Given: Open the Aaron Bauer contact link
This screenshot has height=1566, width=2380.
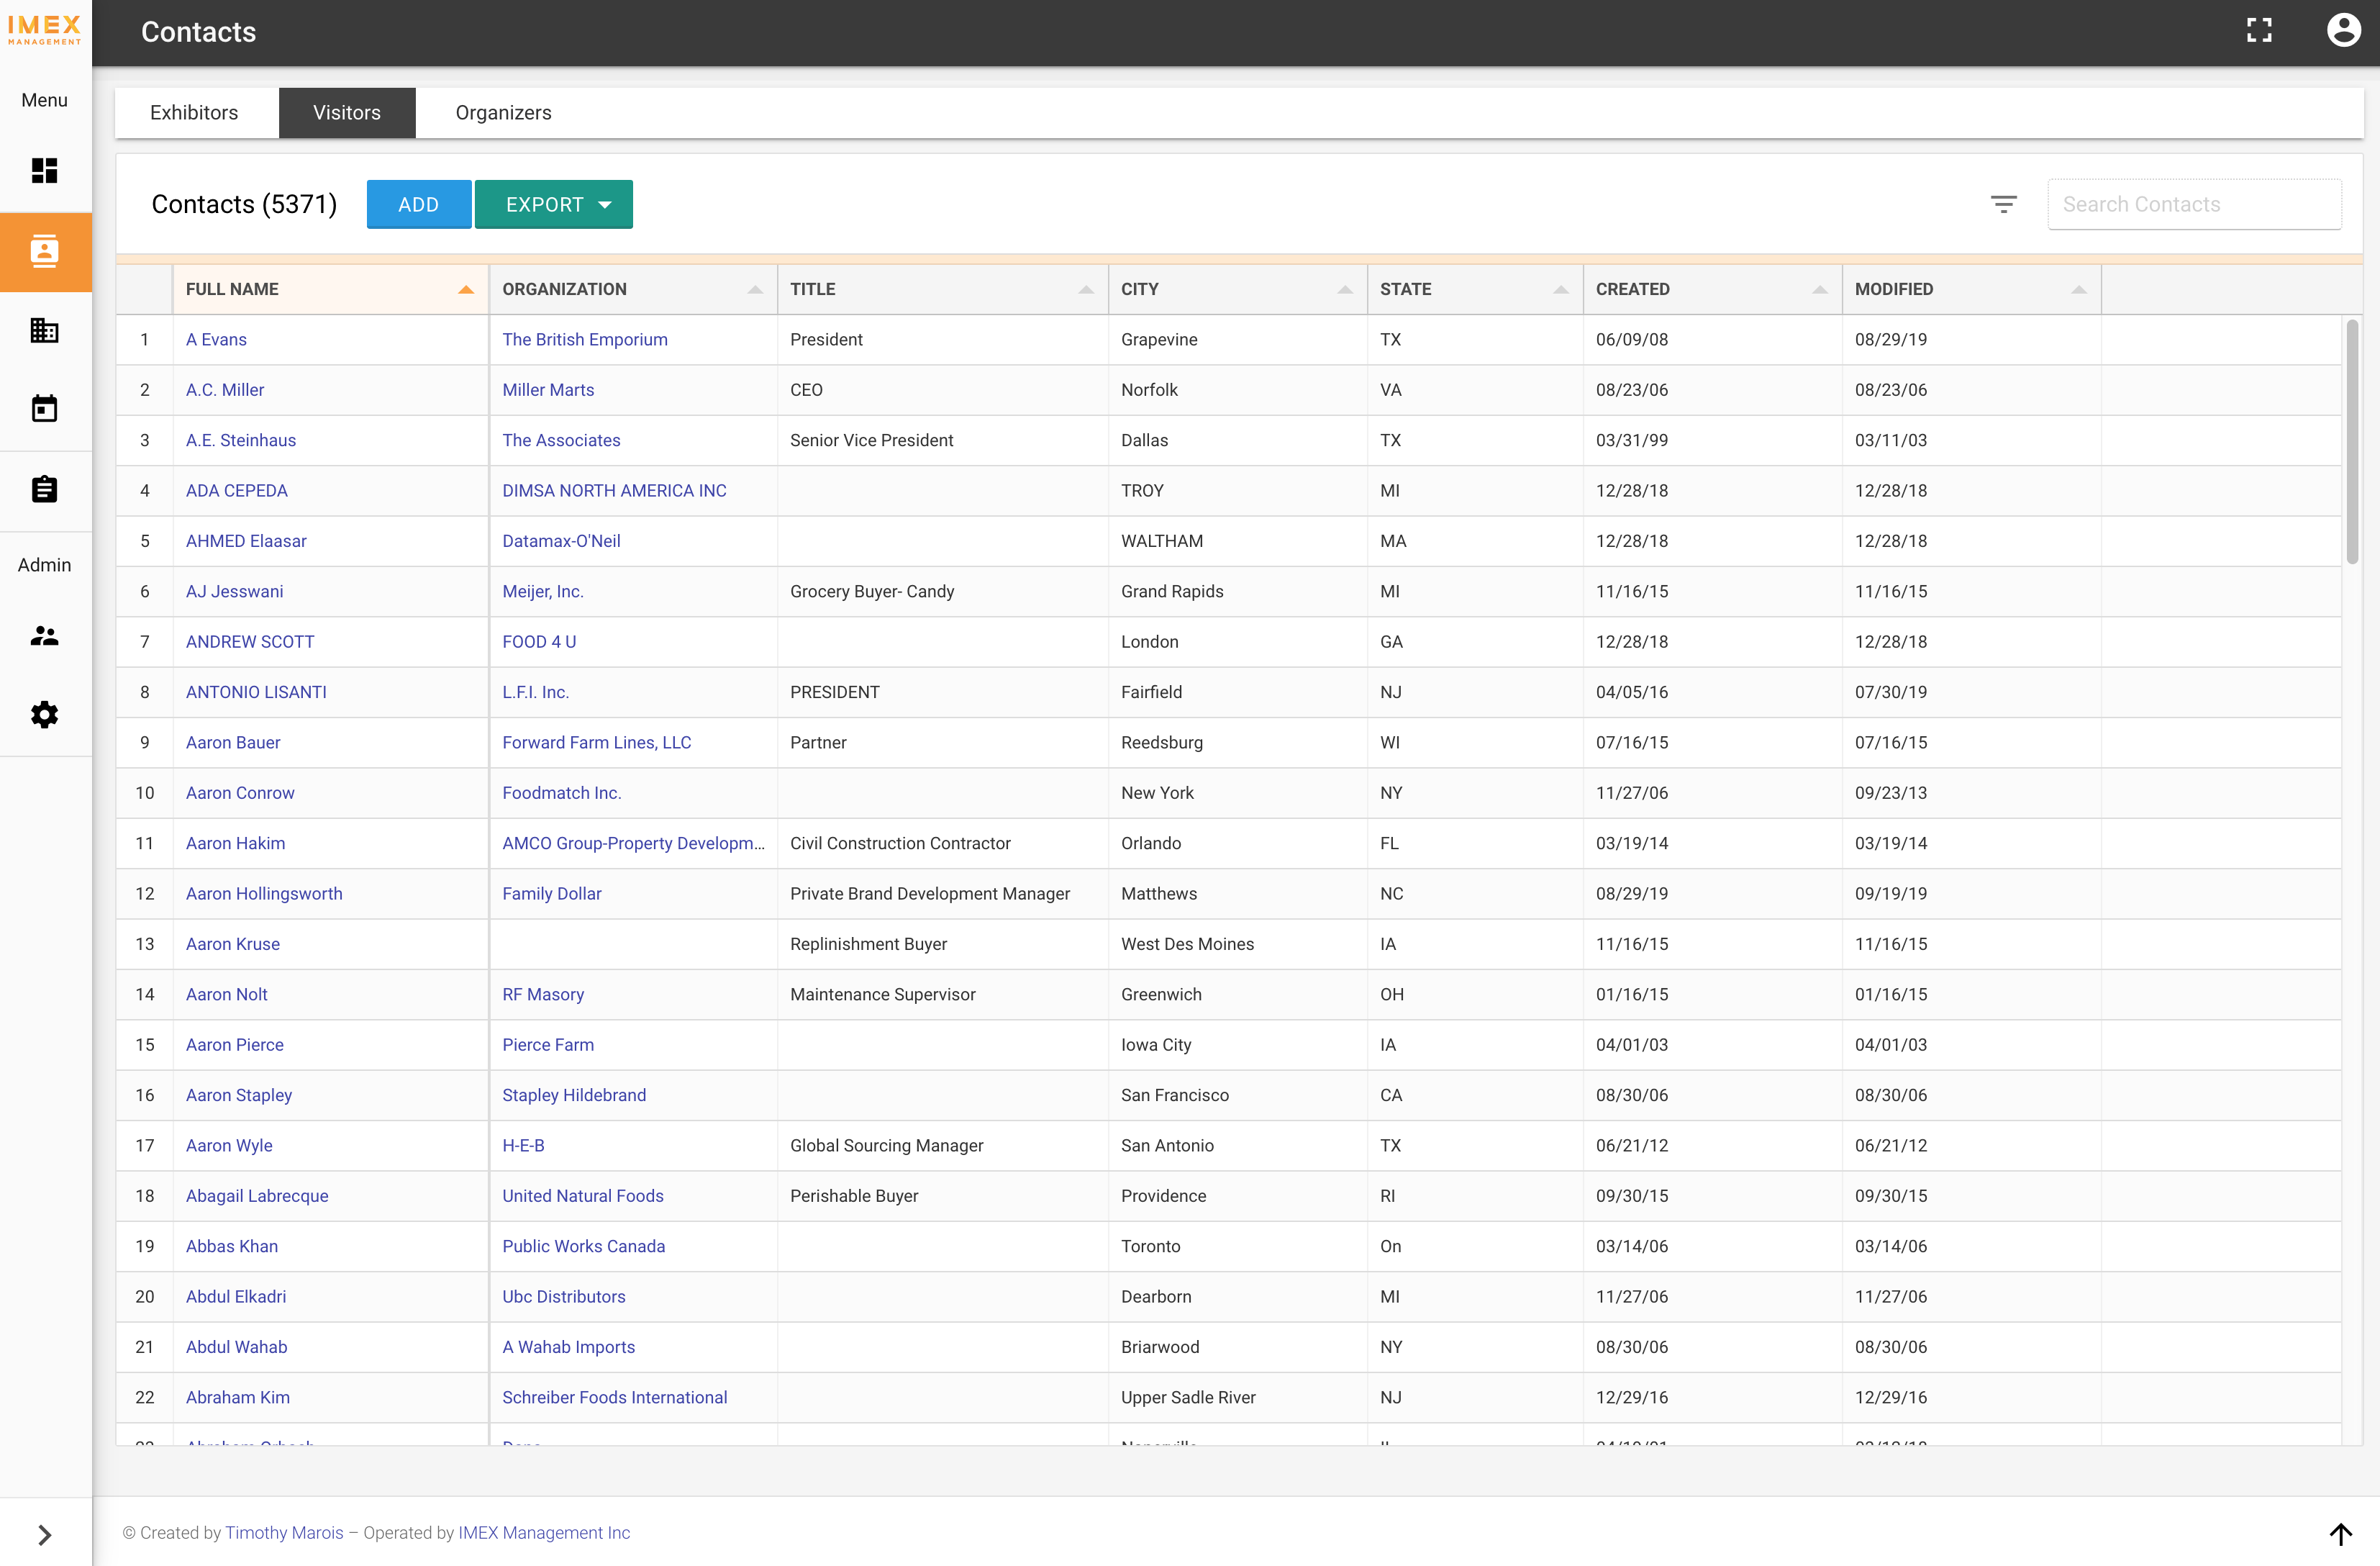Looking at the screenshot, I should click(x=233, y=742).
